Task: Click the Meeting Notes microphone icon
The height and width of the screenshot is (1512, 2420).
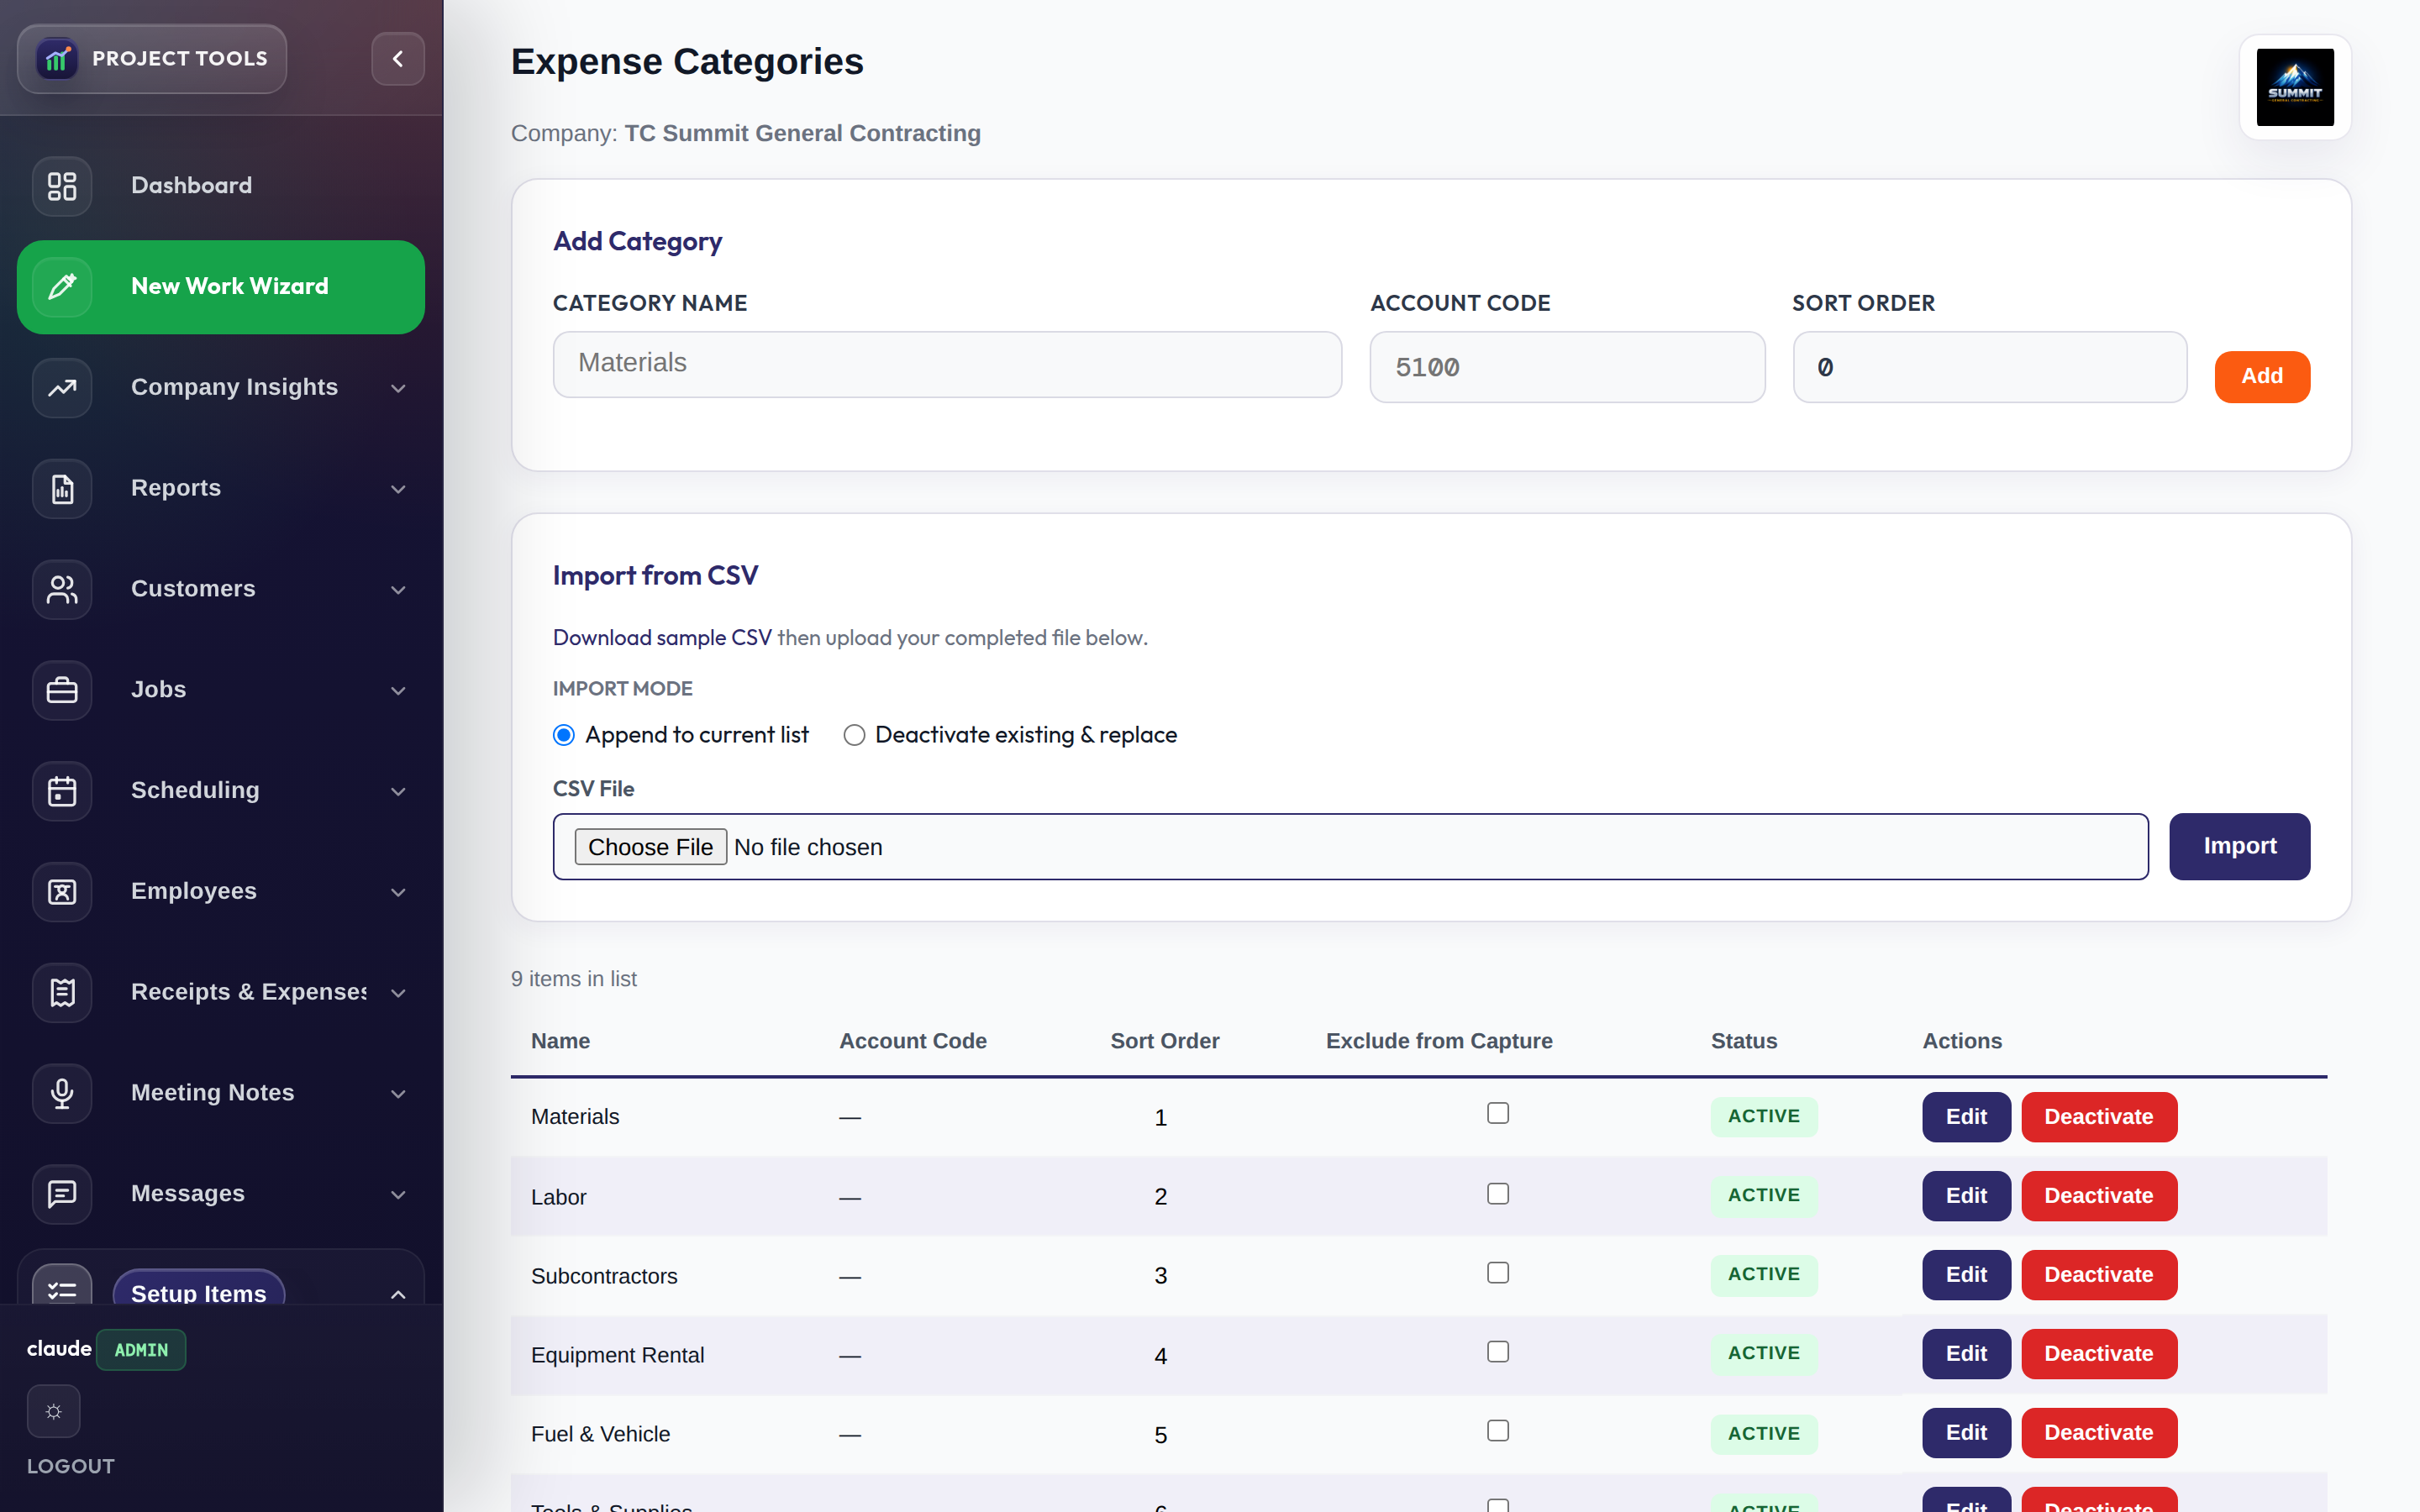Action: click(62, 1094)
